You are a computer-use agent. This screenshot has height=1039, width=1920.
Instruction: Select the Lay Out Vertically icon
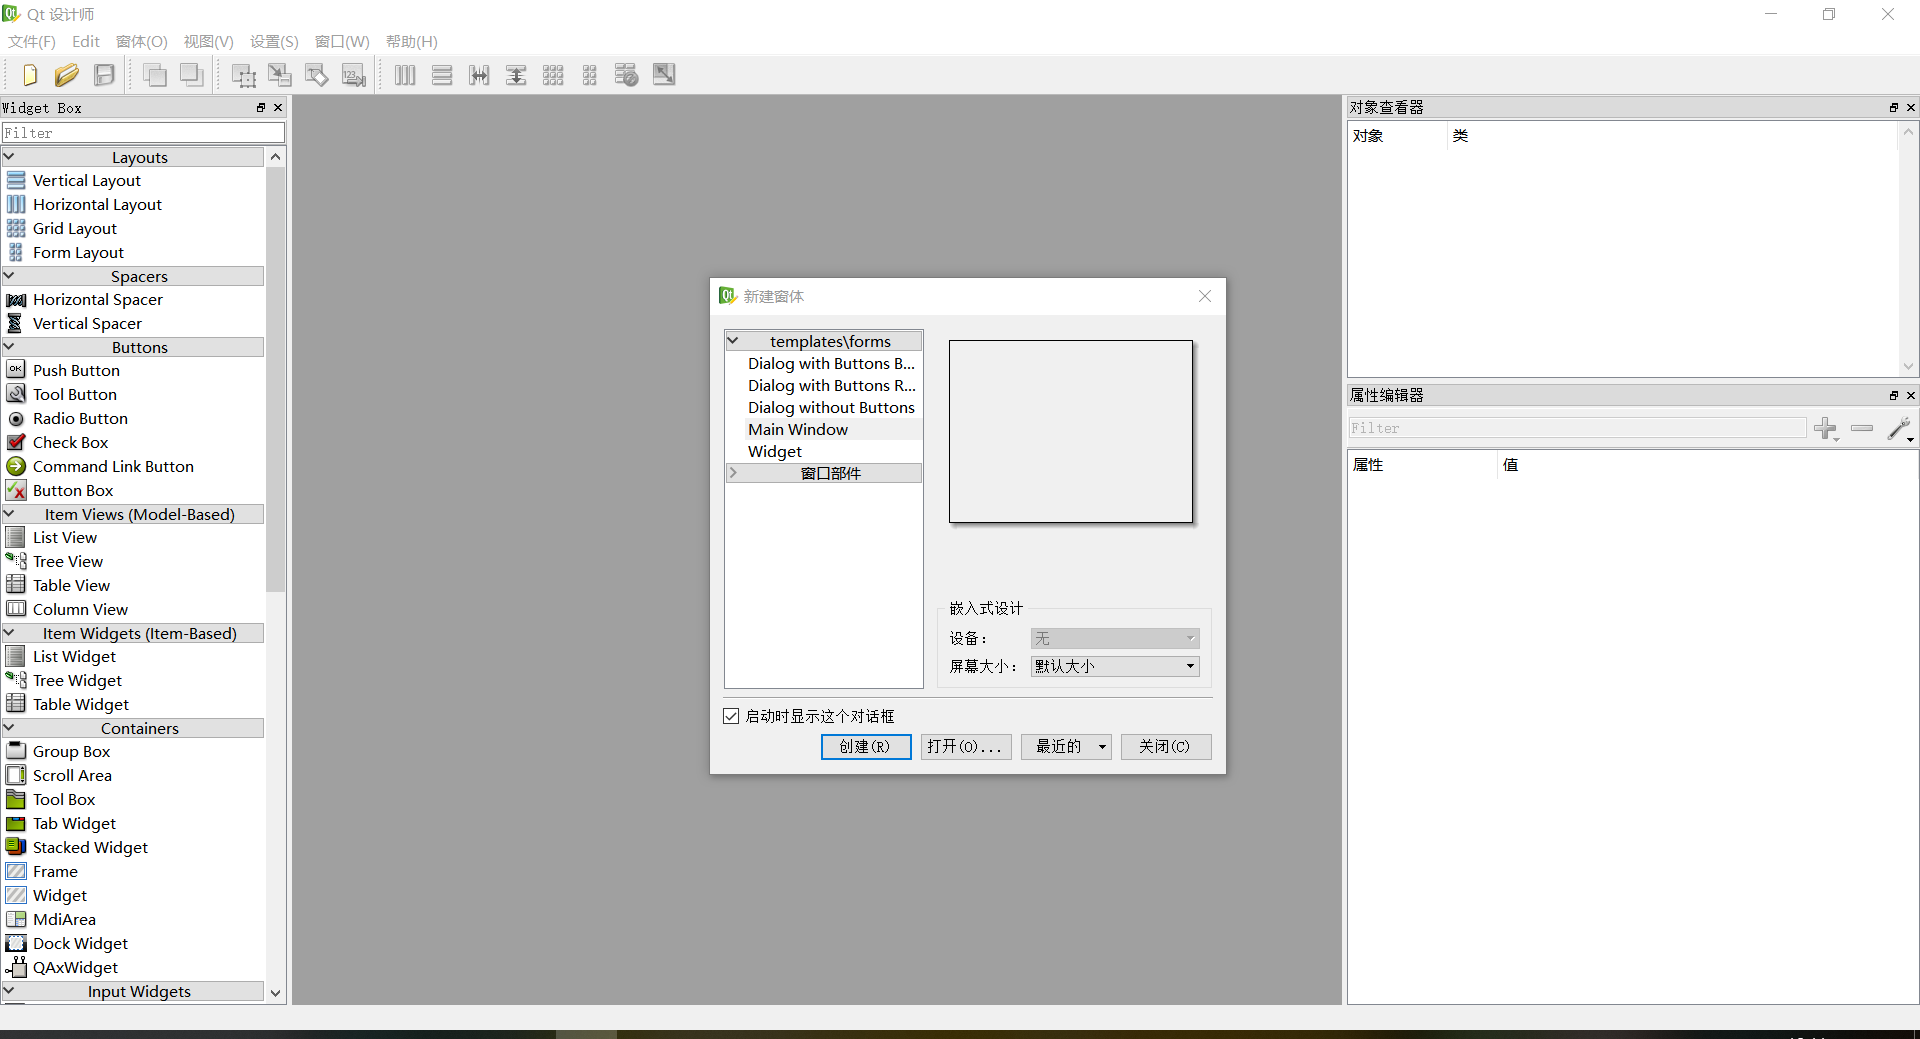point(442,74)
